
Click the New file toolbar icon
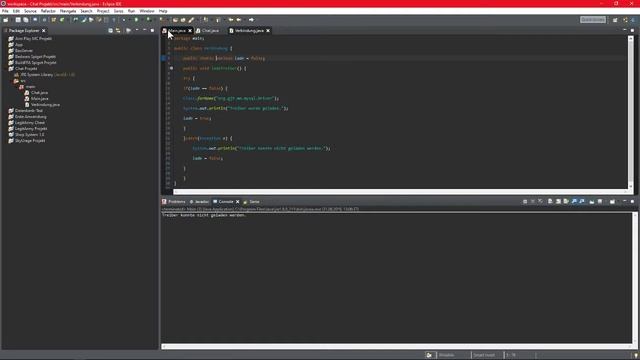point(6,20)
